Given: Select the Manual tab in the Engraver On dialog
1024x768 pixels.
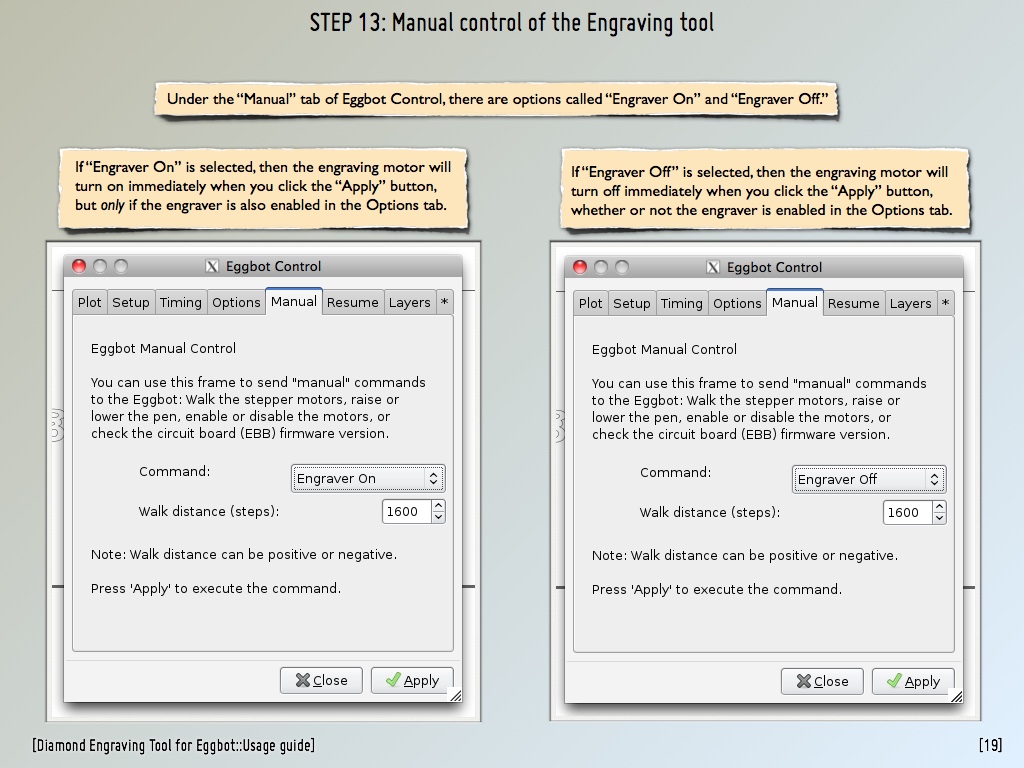Looking at the screenshot, I should pos(294,301).
